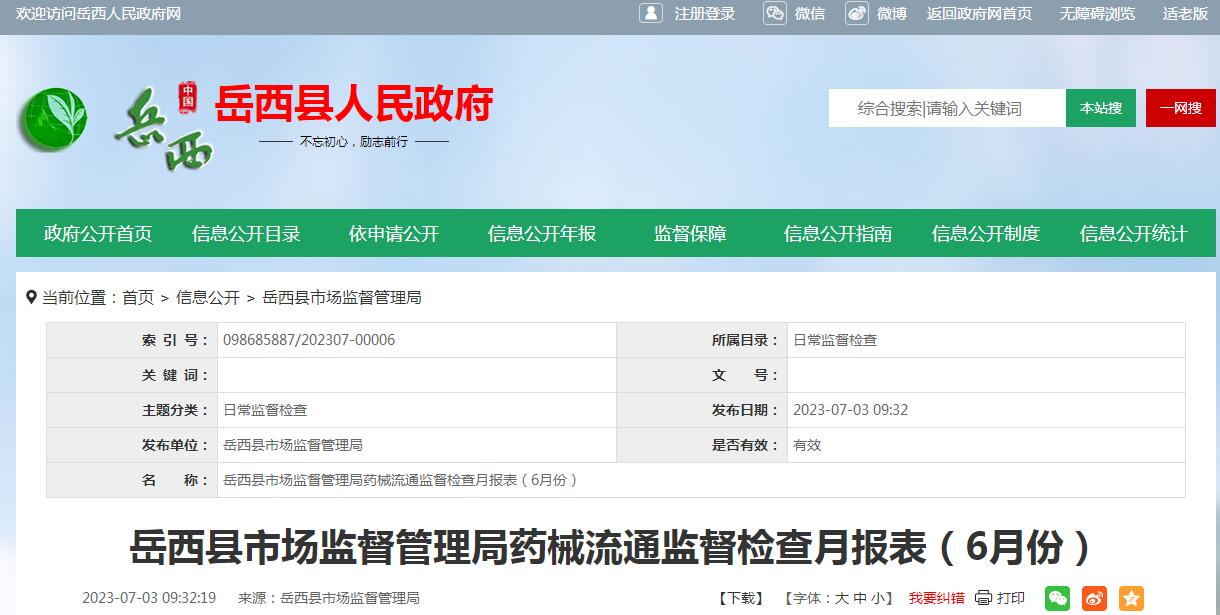Open the 微信 icon in the top bar
Viewport: 1220px width, 615px height.
pyautogui.click(x=775, y=14)
